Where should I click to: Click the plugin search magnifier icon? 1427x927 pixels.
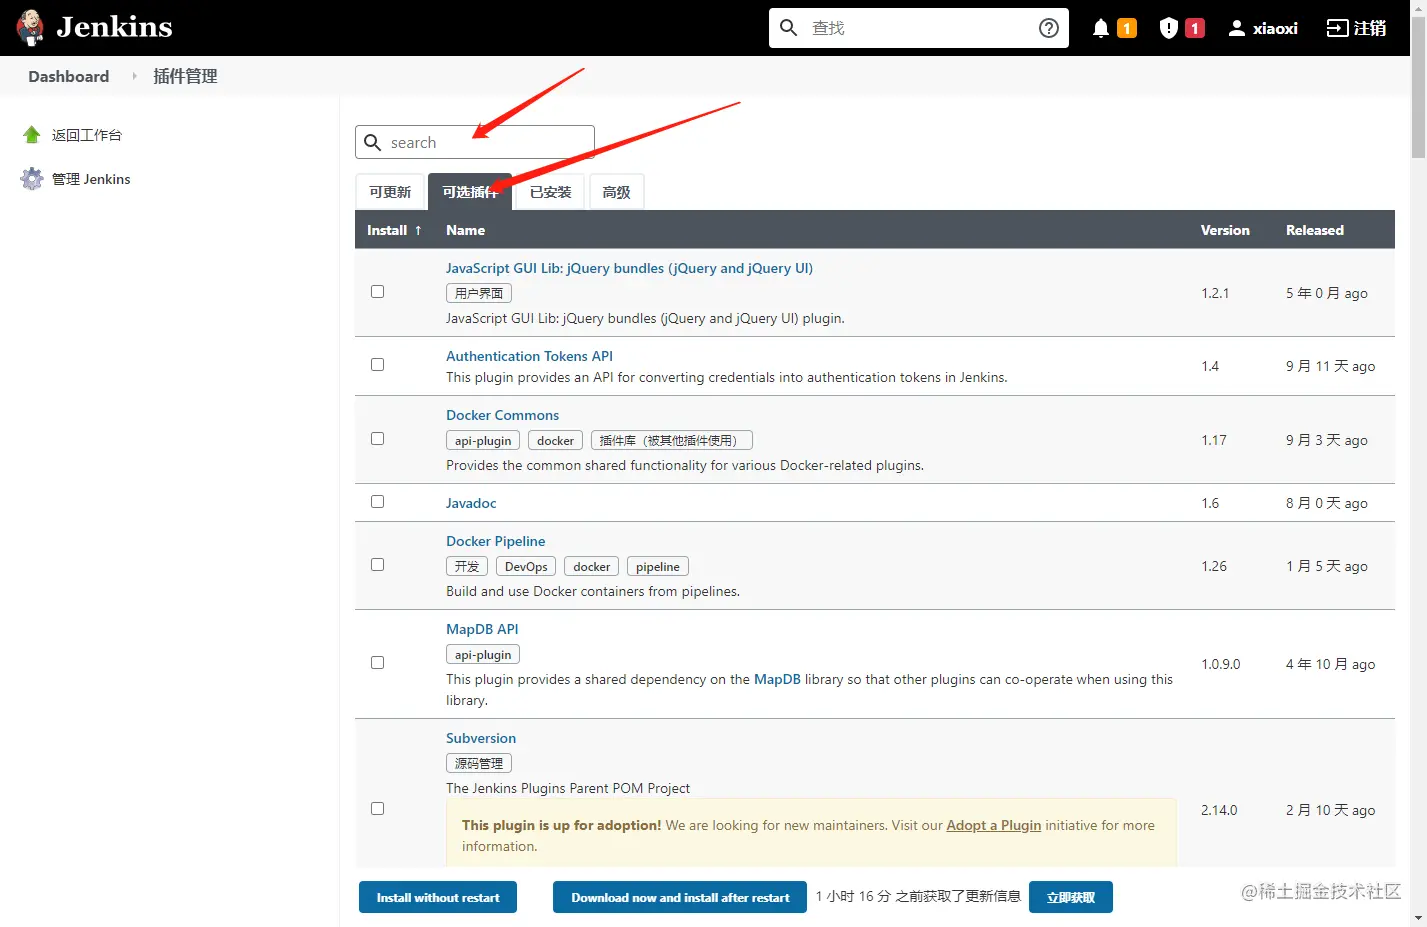click(x=373, y=142)
